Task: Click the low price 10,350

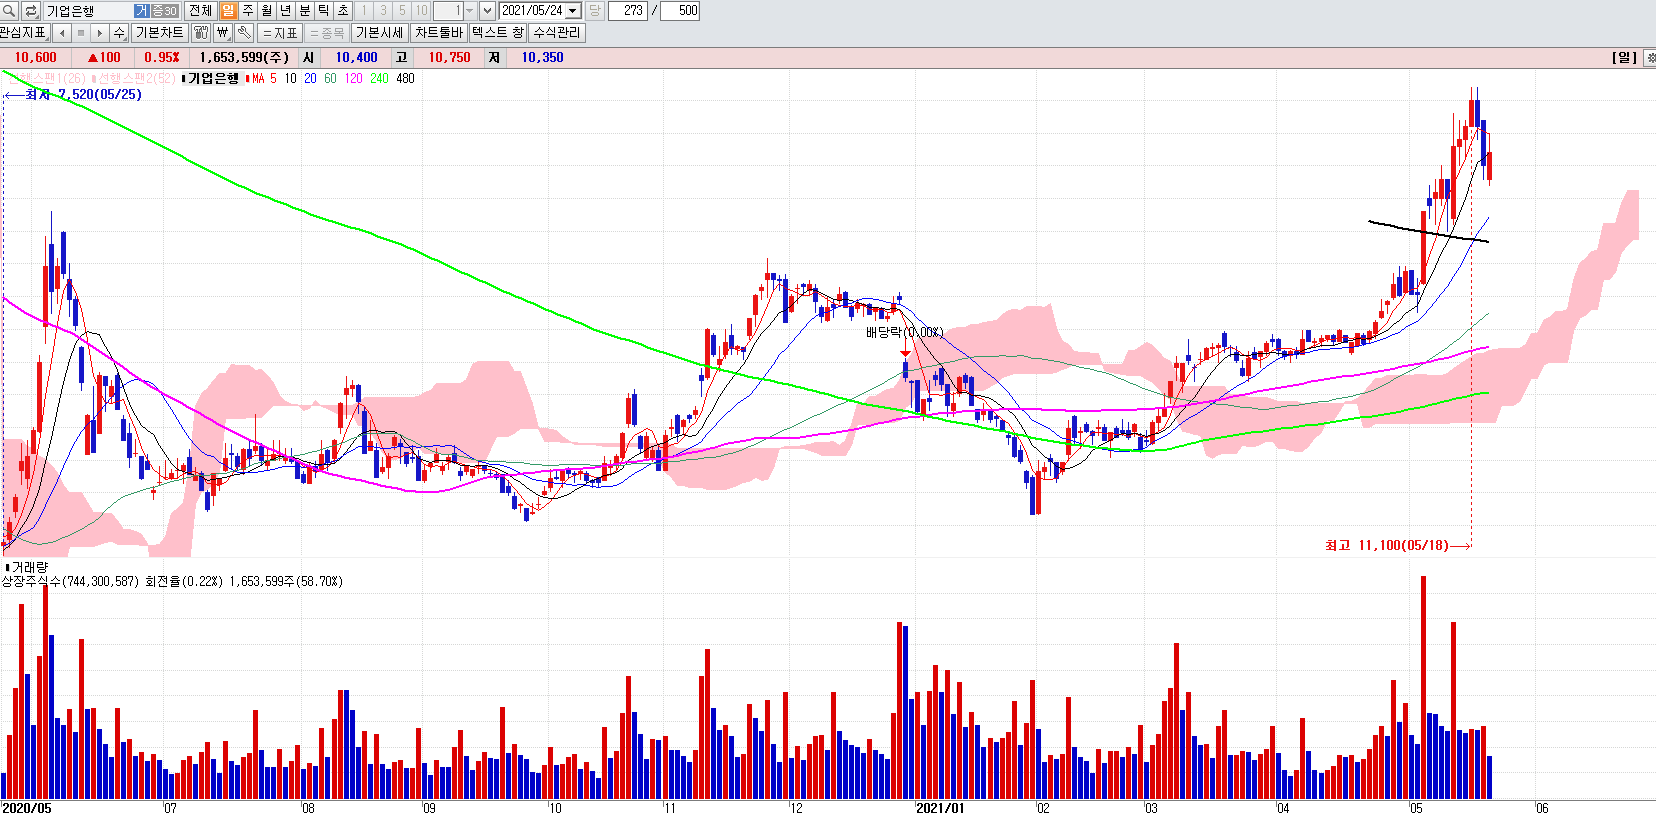Action: click(542, 57)
